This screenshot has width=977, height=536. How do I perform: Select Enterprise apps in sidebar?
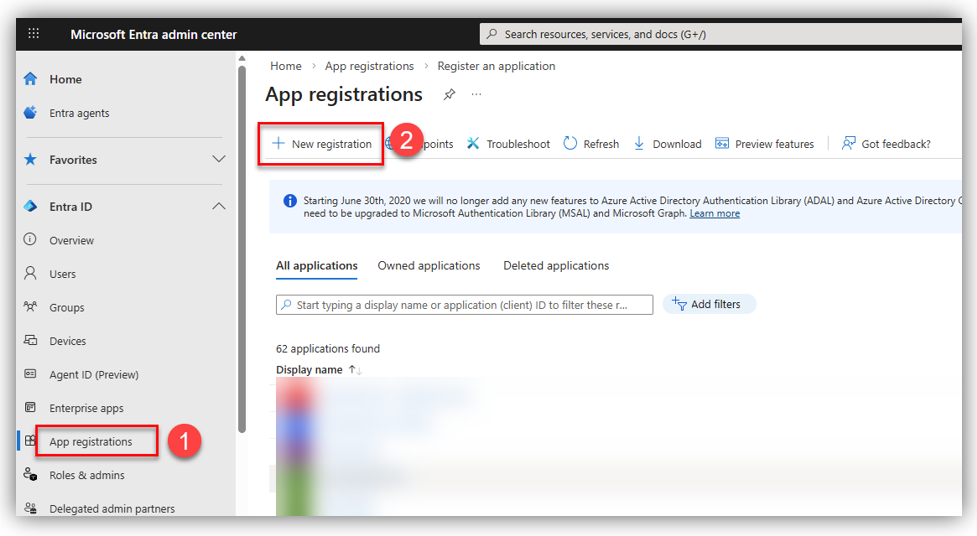[x=87, y=408]
